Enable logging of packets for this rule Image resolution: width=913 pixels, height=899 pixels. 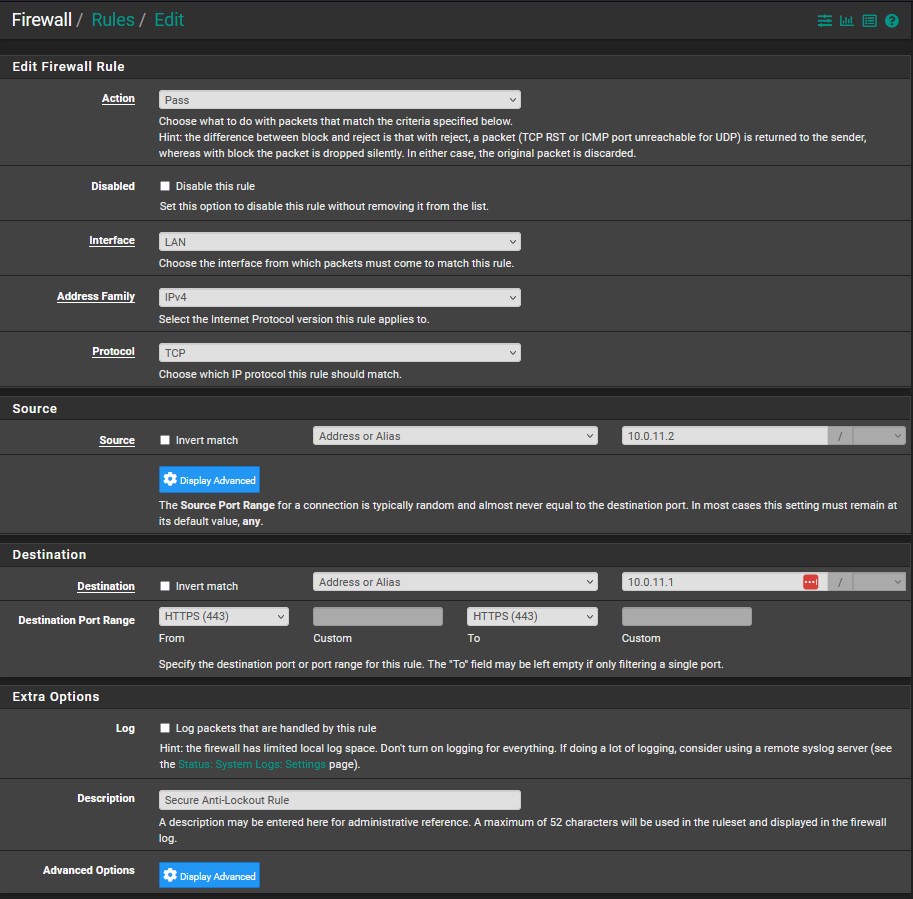click(x=167, y=727)
